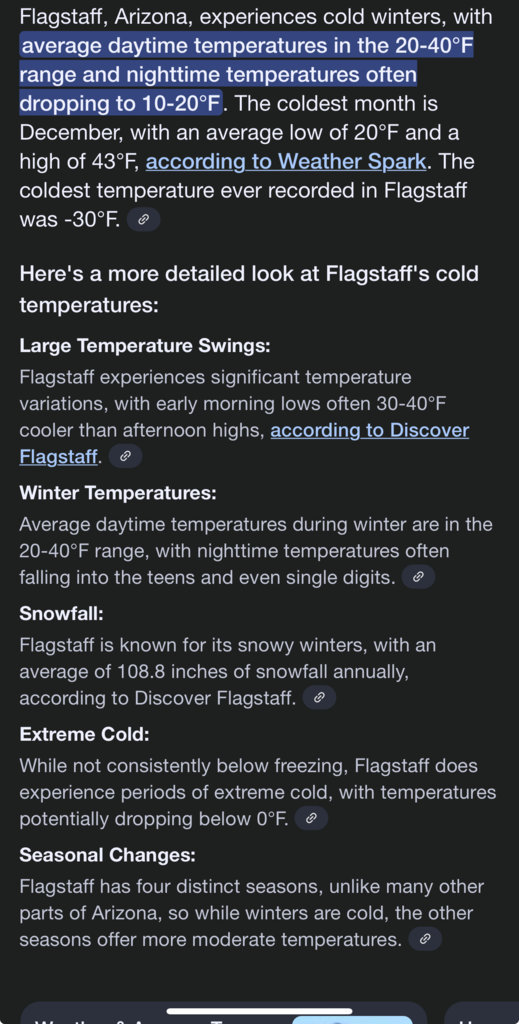The width and height of the screenshot is (519, 1024).
Task: Tap the highlighted average daytime temperatures text
Action: pos(246,74)
